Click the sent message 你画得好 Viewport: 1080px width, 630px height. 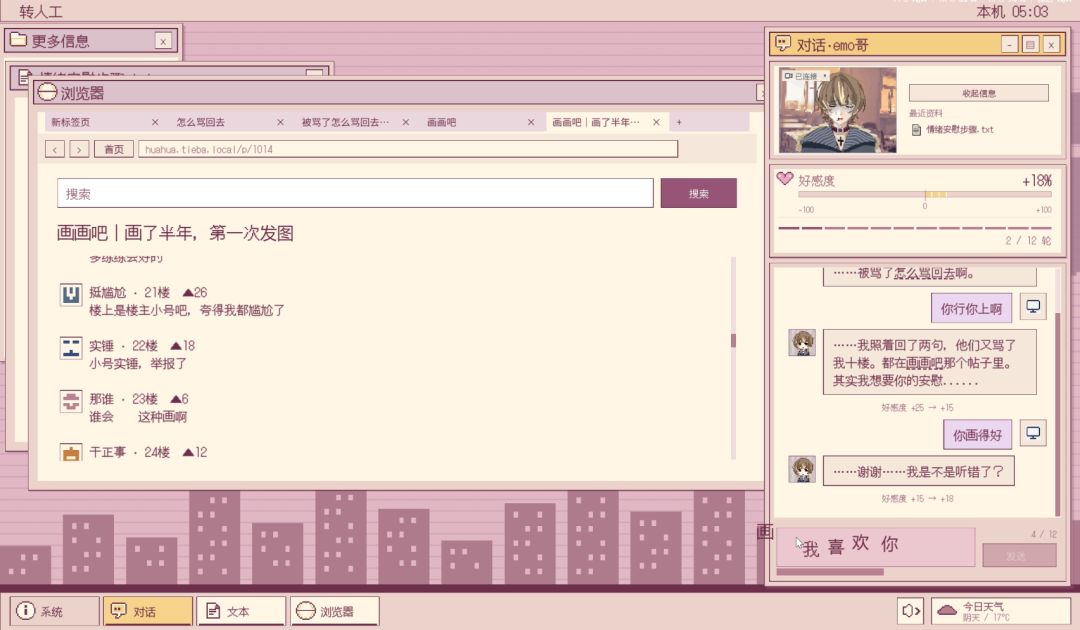(x=977, y=434)
